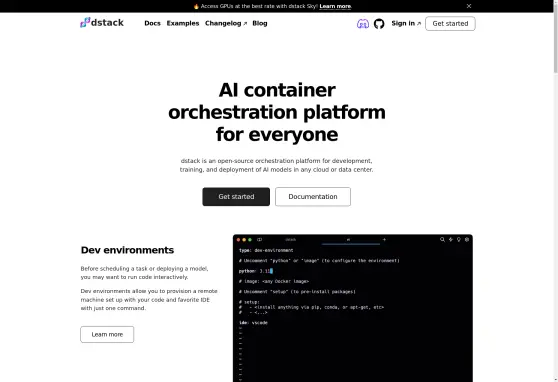Click Learn more under Dev environments

[x=107, y=334]
